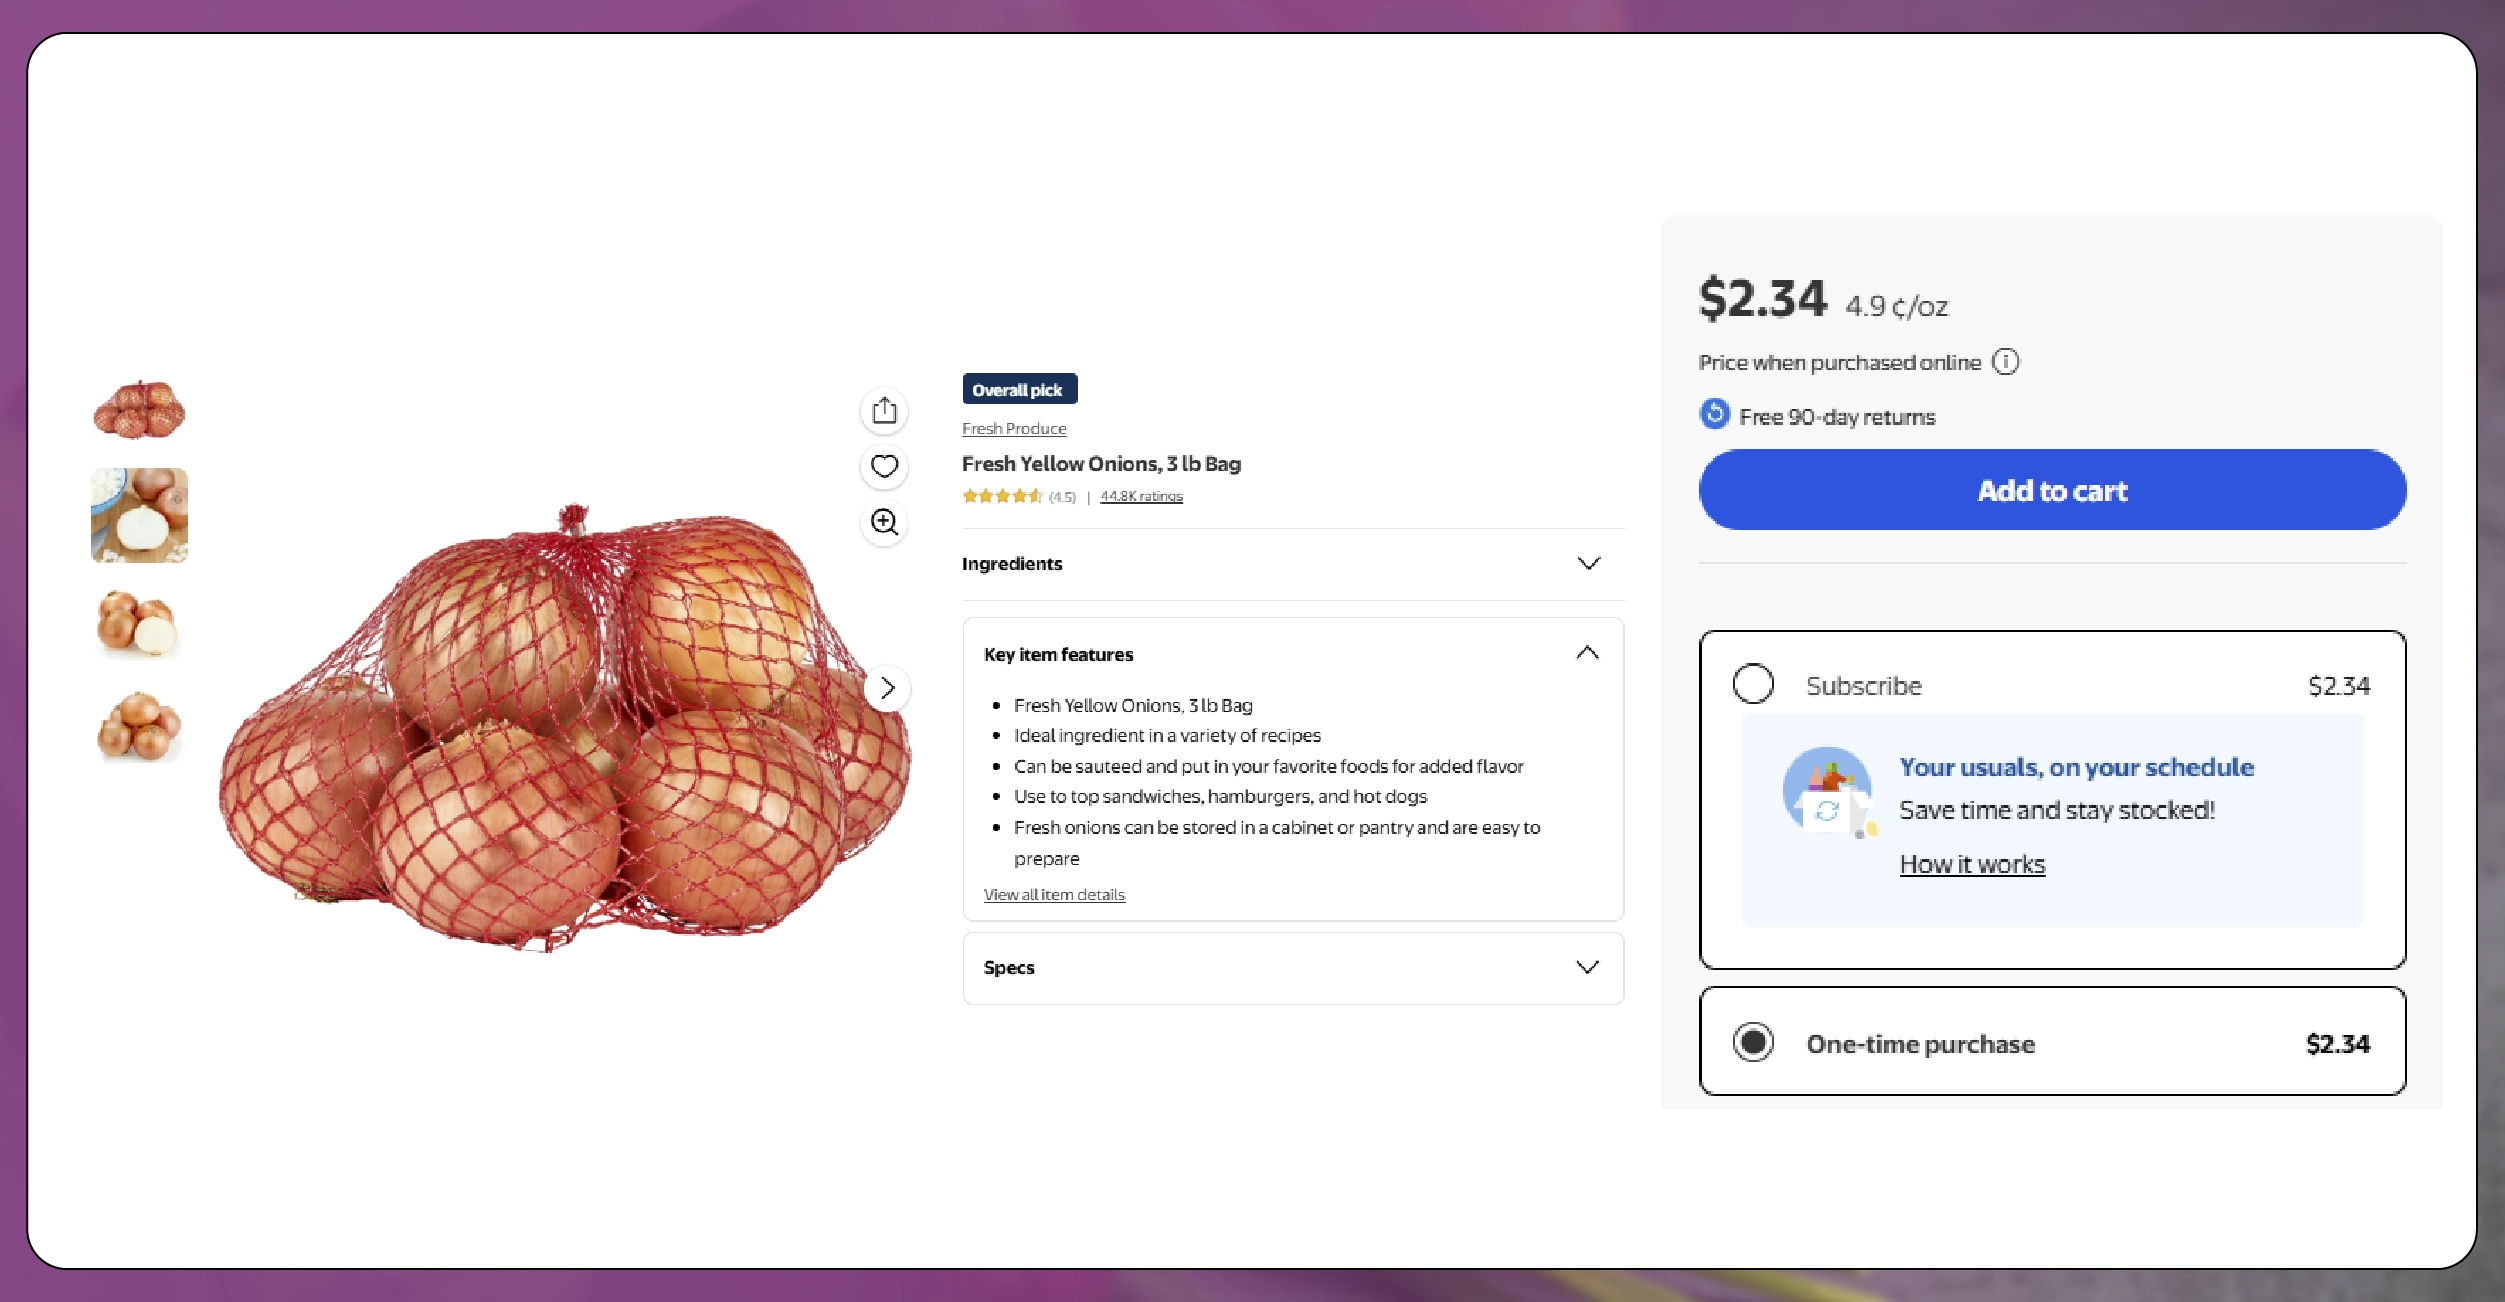2505x1302 pixels.
Task: Expand the Ingredients section
Action: pos(1293,564)
